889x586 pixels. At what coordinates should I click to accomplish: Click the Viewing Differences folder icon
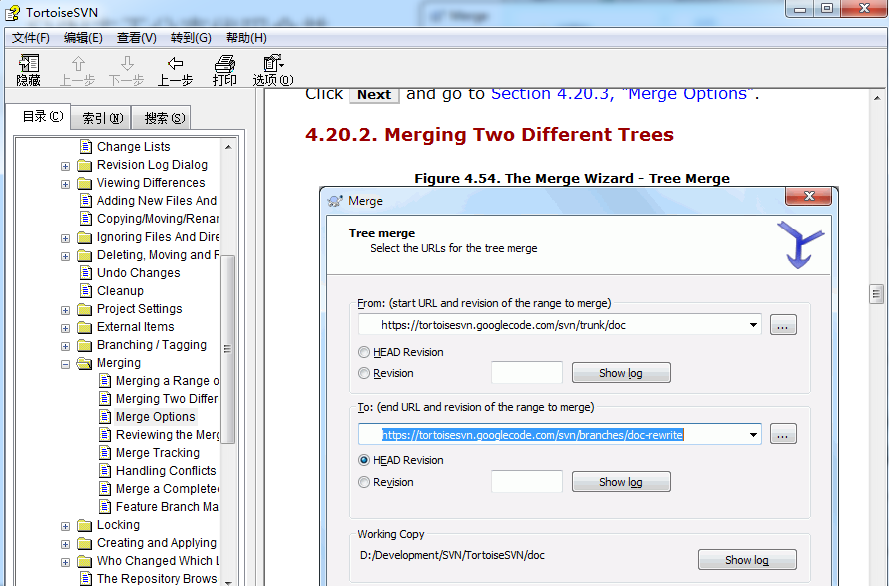84,183
